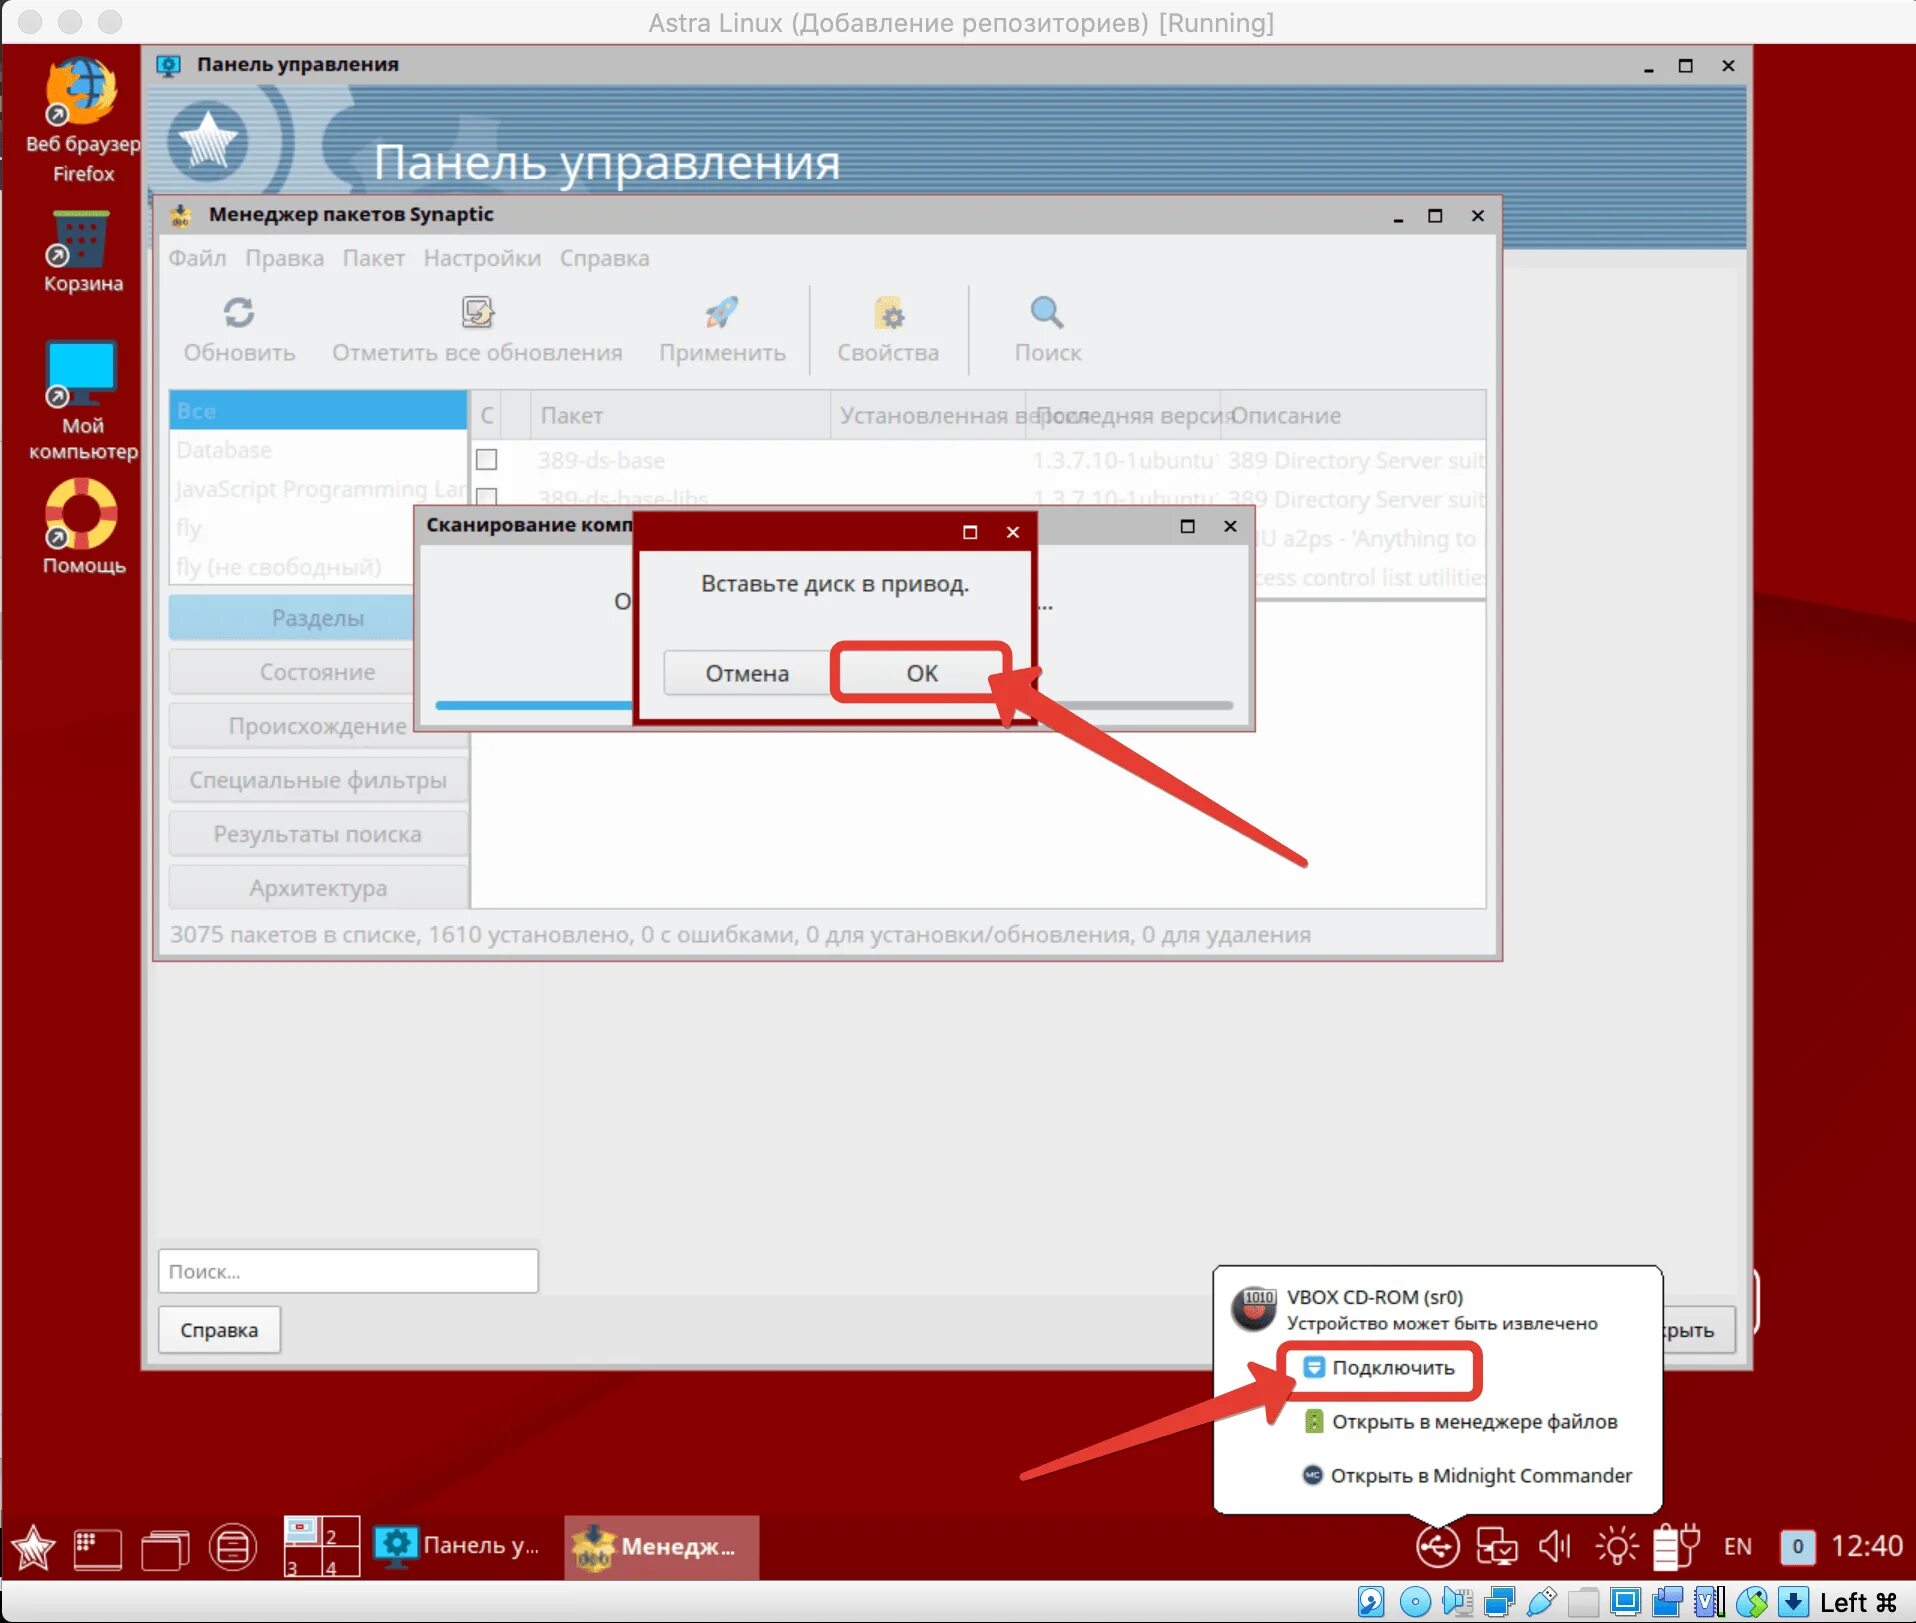Open the file manager taskbar icon

coord(233,1548)
